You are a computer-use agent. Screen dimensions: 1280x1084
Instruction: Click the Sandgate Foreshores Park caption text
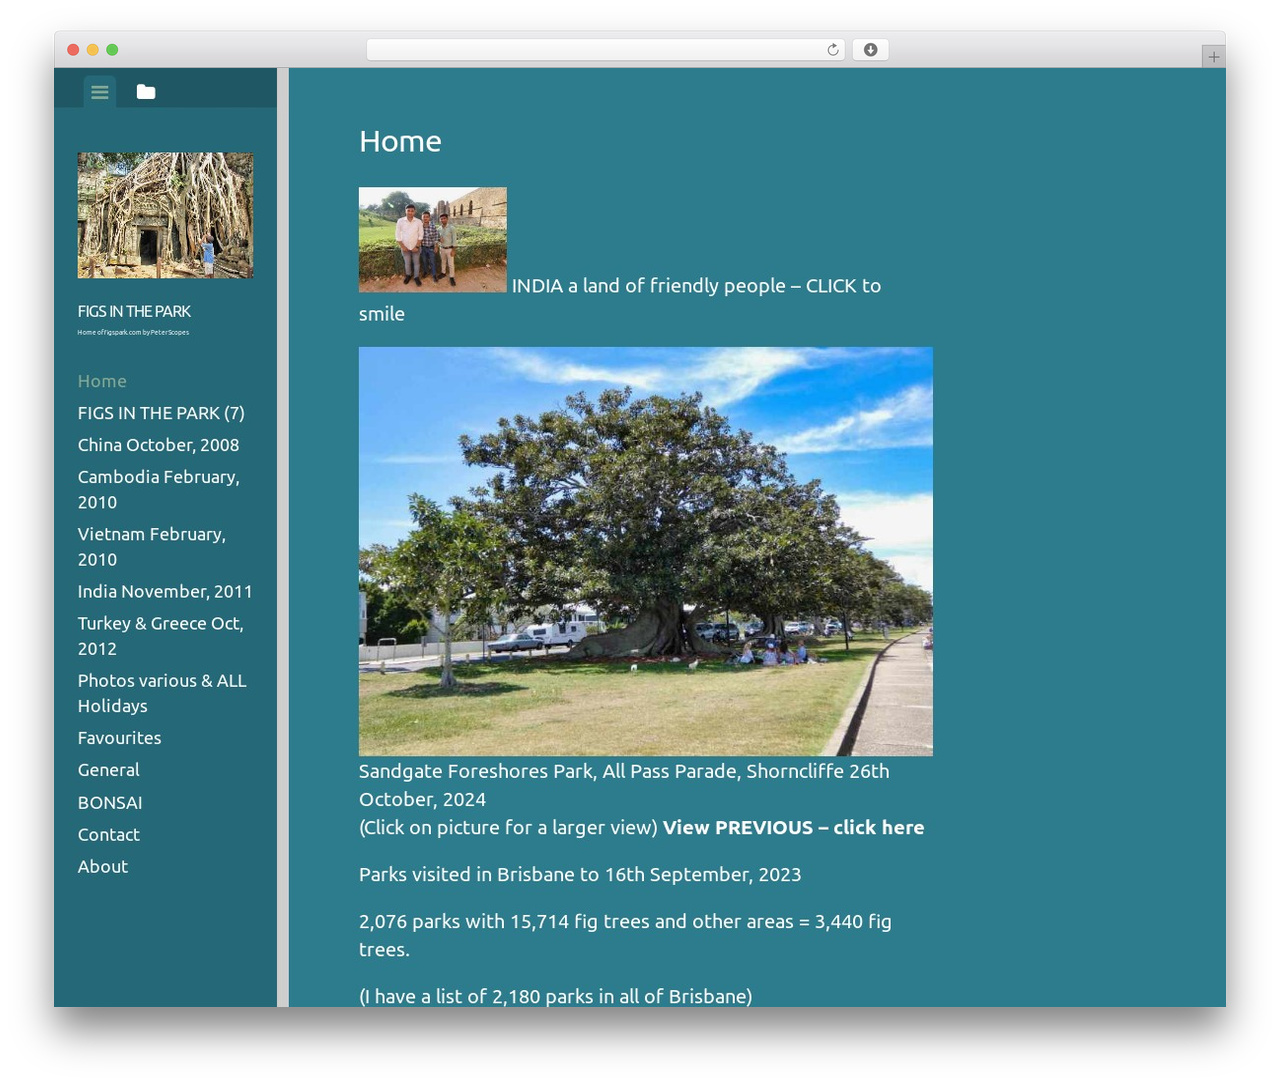click(624, 785)
